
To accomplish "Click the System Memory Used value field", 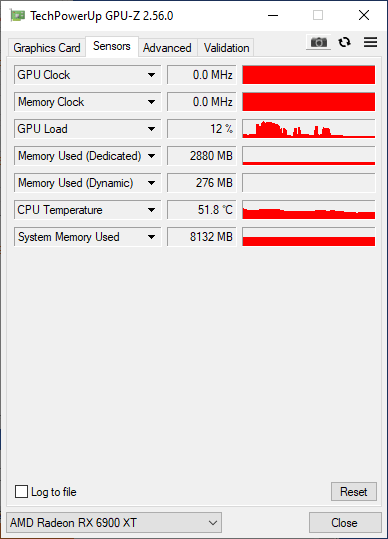I will pyautogui.click(x=202, y=237).
